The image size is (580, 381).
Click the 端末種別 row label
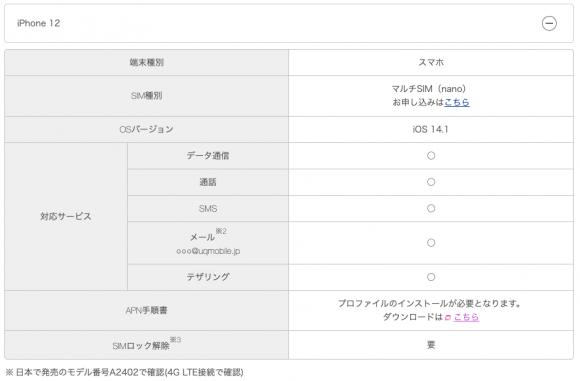coord(146,63)
